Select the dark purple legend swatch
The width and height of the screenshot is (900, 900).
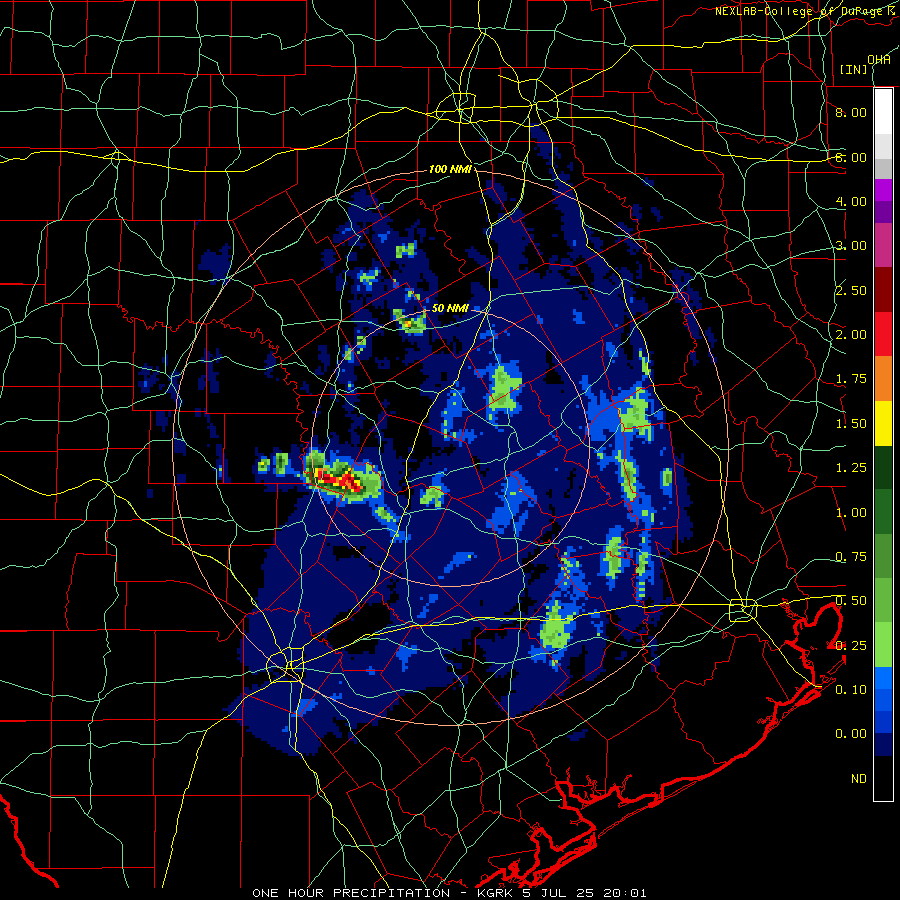point(883,212)
